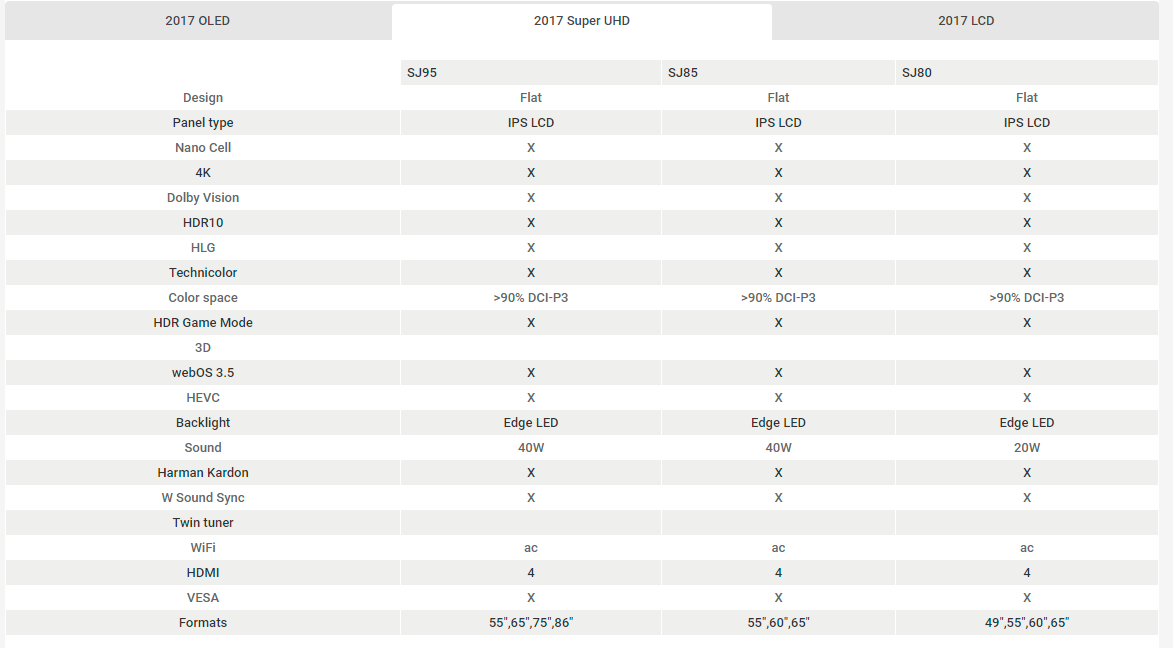Click the Nano Cell row label
Viewport: 1173px width, 648px height.
(x=203, y=147)
